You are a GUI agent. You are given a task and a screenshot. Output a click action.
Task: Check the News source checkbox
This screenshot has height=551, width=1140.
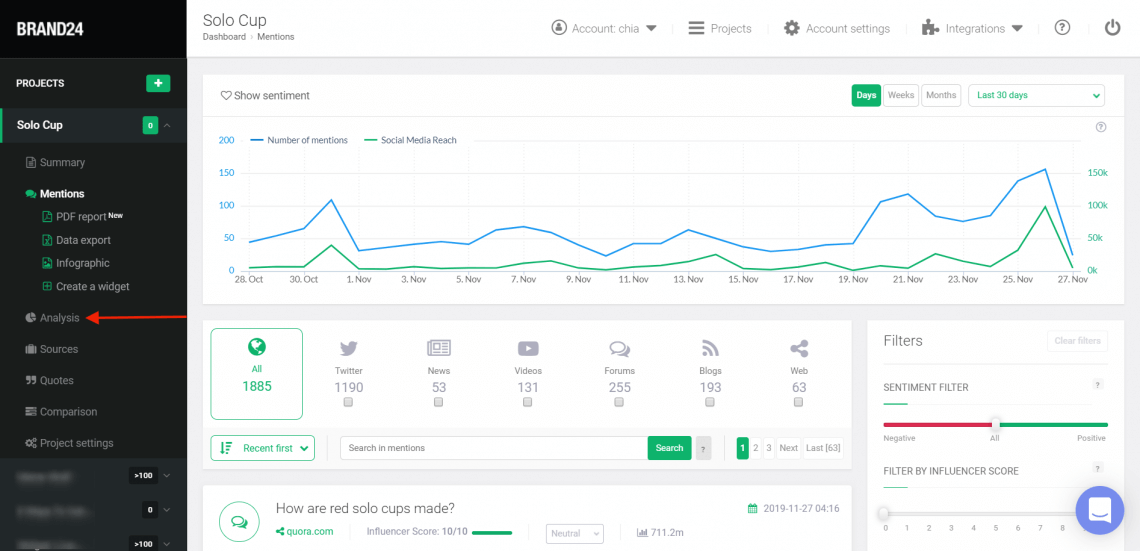[438, 402]
